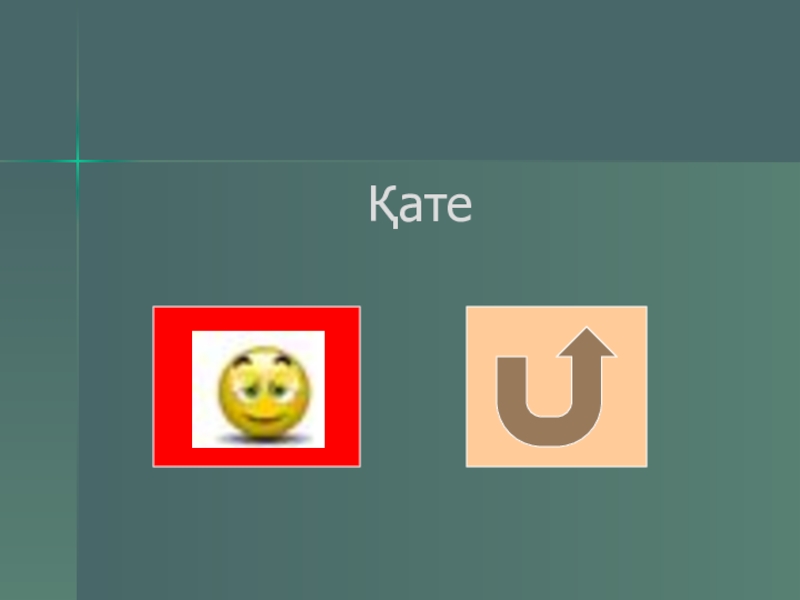Screen dimensions: 800x600
Task: Go back using the peach U-turn button
Action: tap(557, 387)
